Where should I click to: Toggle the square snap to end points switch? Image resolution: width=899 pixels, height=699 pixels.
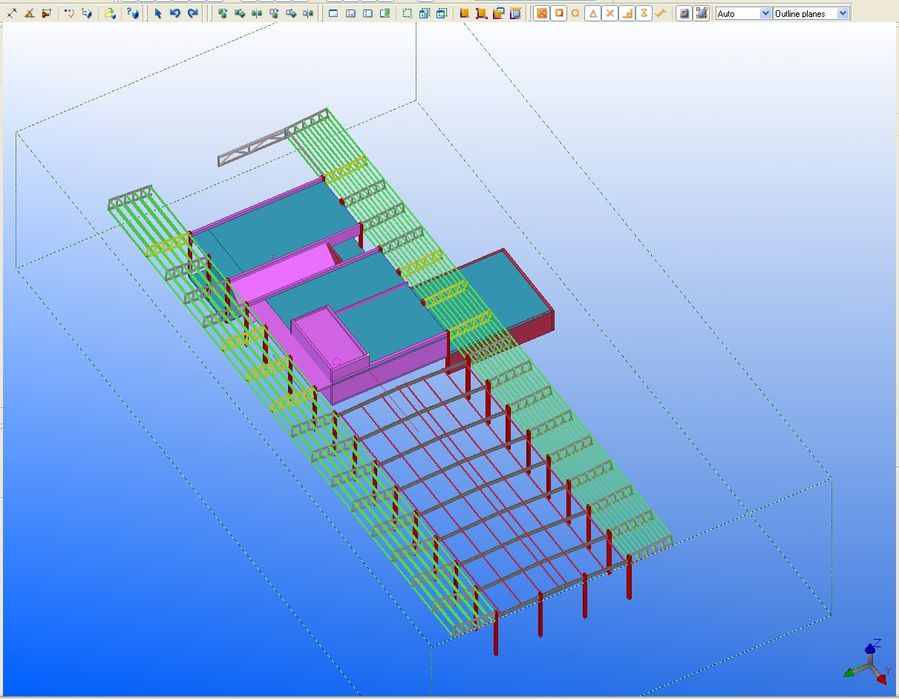pyautogui.click(x=558, y=13)
